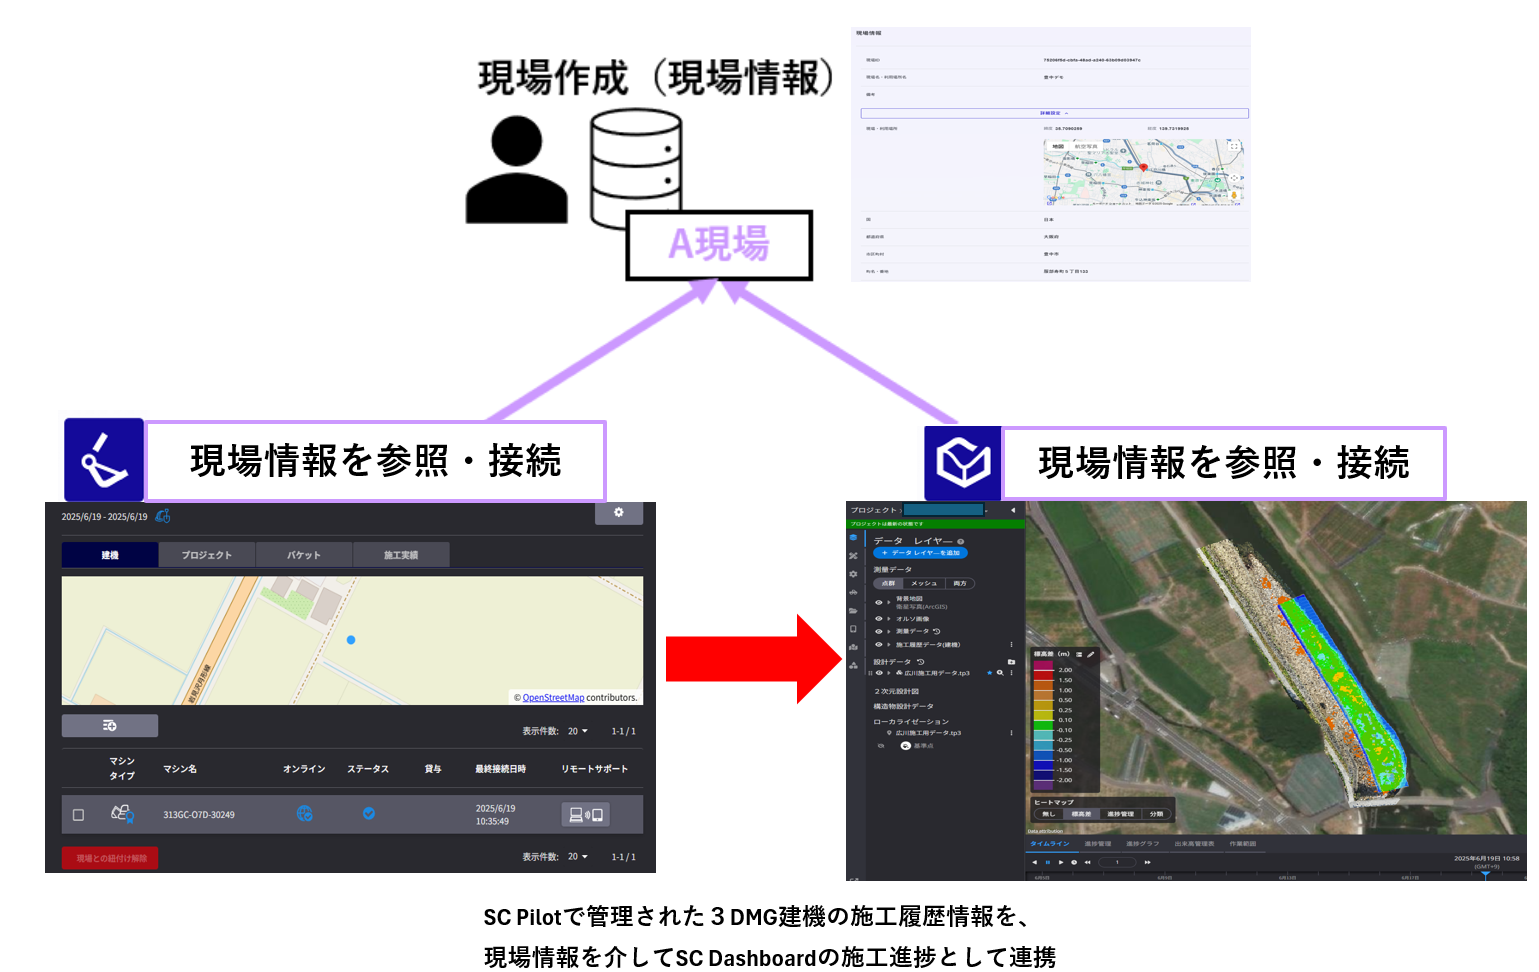
Task: Expand the 施工履歴データ(建機) tree
Action: click(889, 644)
